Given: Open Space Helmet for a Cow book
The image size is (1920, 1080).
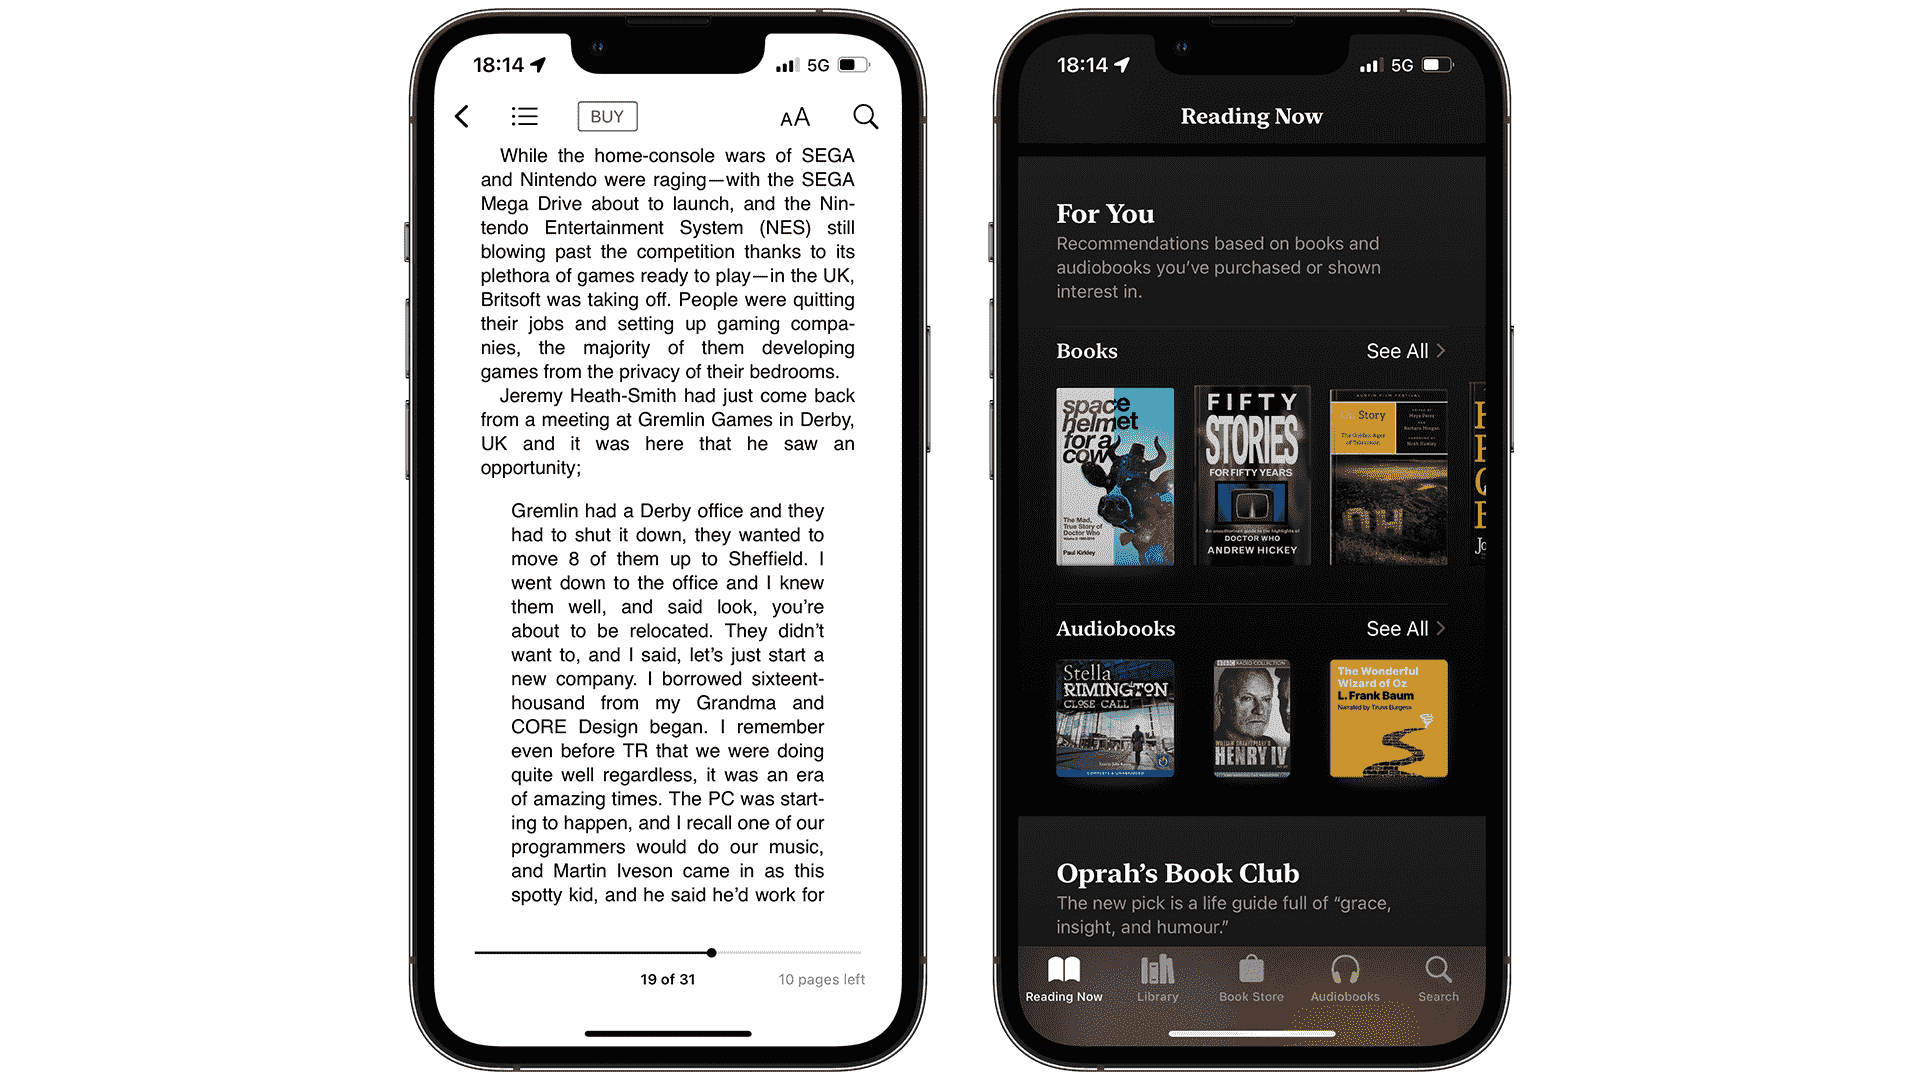Looking at the screenshot, I should [1112, 477].
